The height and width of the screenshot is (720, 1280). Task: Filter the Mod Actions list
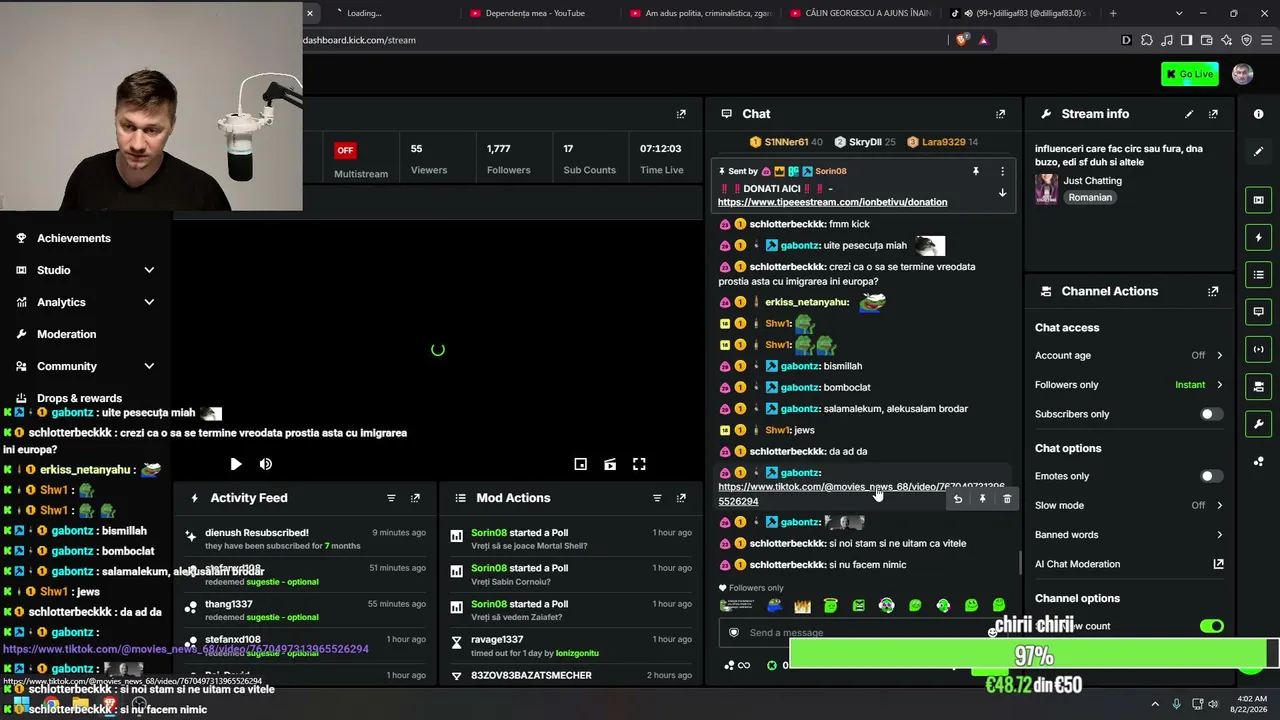[657, 498]
